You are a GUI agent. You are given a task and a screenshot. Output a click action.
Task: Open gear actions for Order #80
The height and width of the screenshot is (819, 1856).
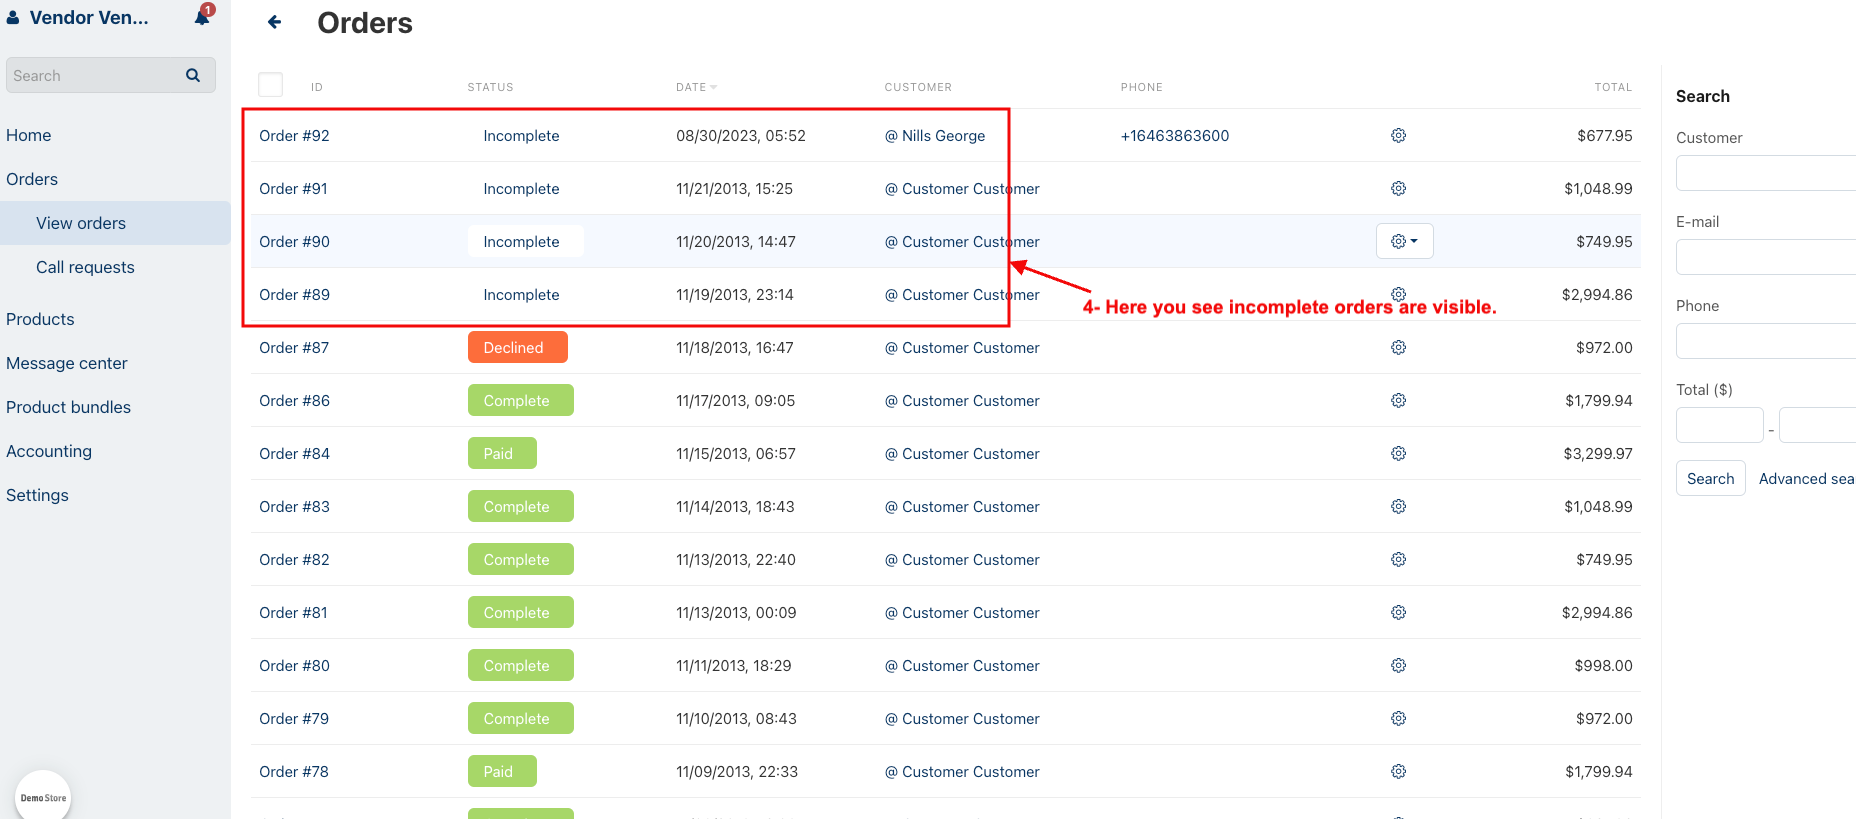1398,665
